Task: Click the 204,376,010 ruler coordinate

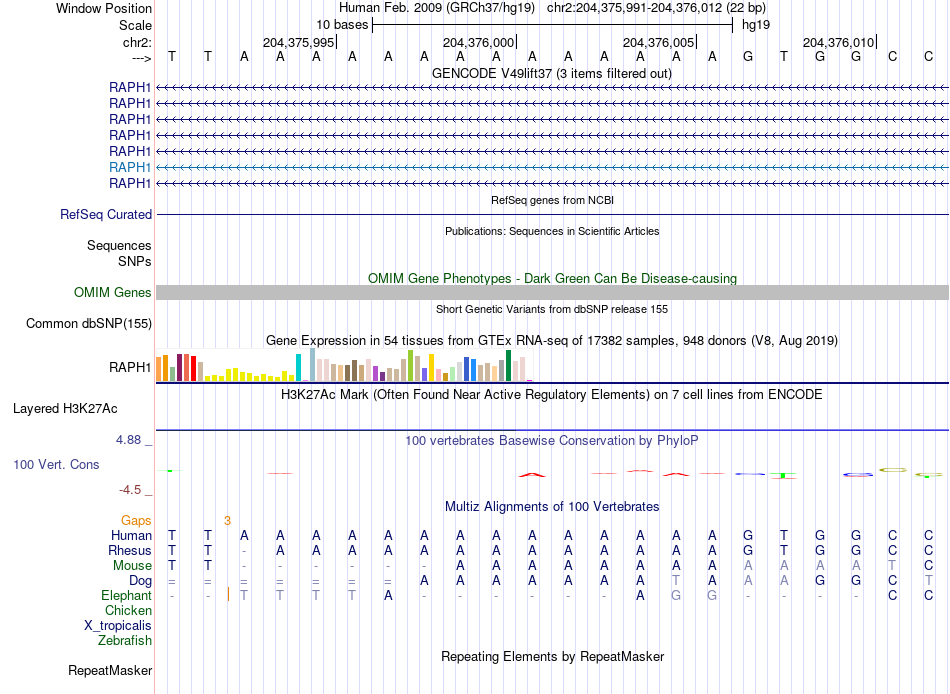Action: pyautogui.click(x=838, y=42)
